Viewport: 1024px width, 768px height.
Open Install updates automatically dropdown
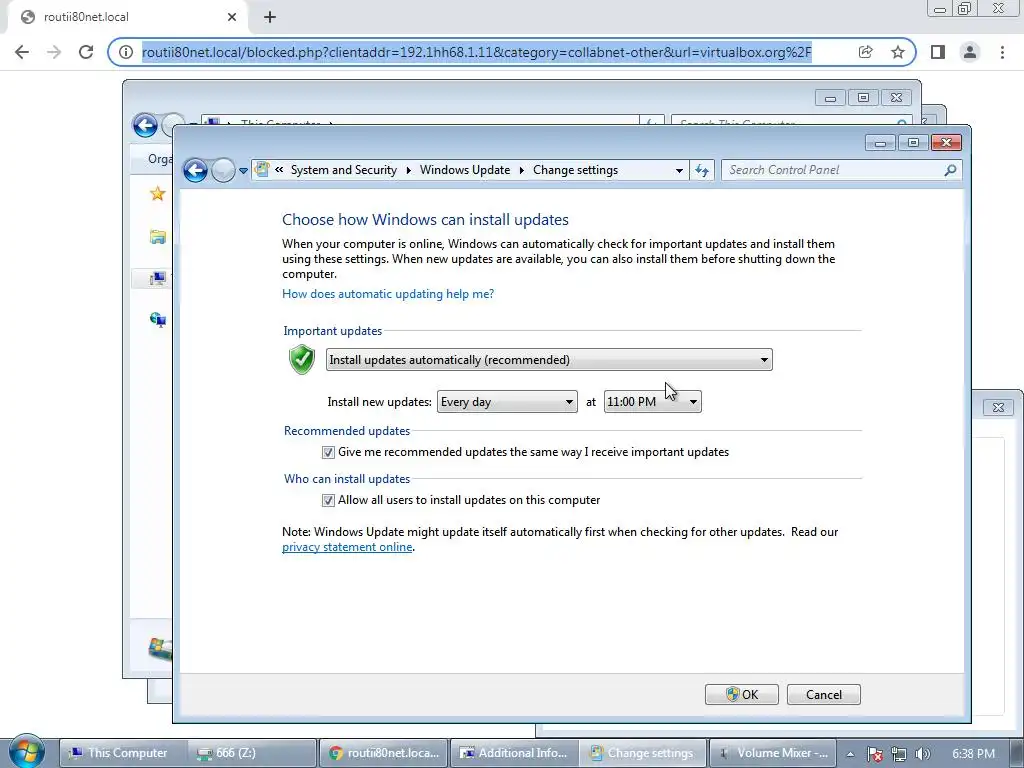coord(549,360)
